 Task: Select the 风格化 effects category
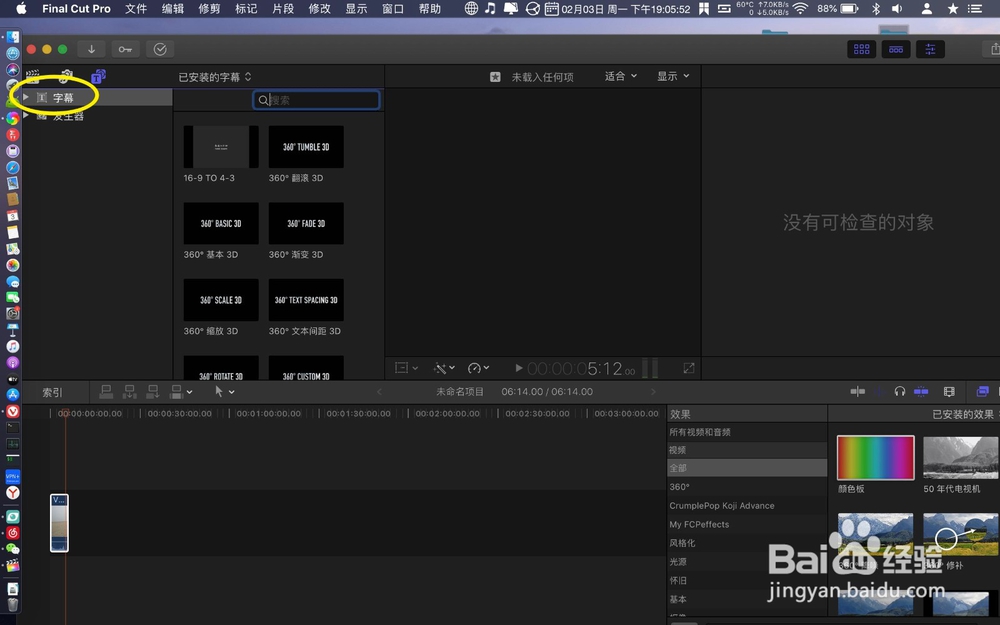pyautogui.click(x=682, y=542)
